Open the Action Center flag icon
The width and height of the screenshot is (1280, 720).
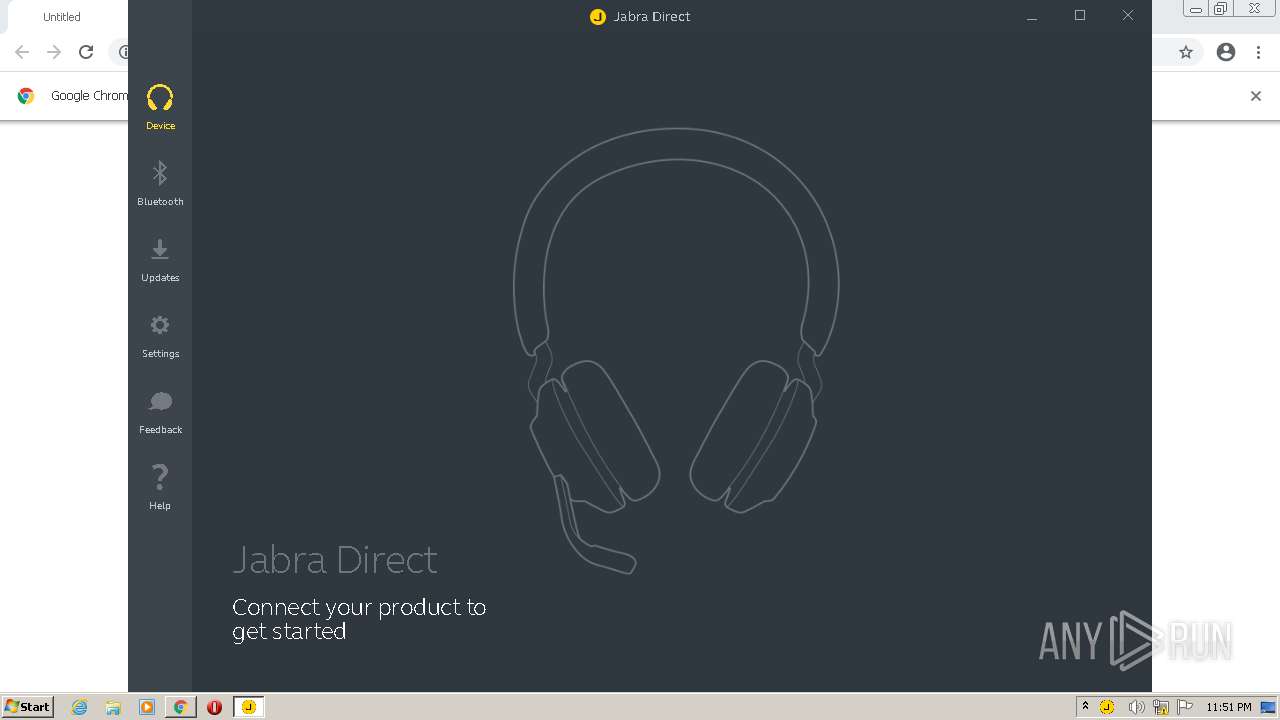point(1185,707)
